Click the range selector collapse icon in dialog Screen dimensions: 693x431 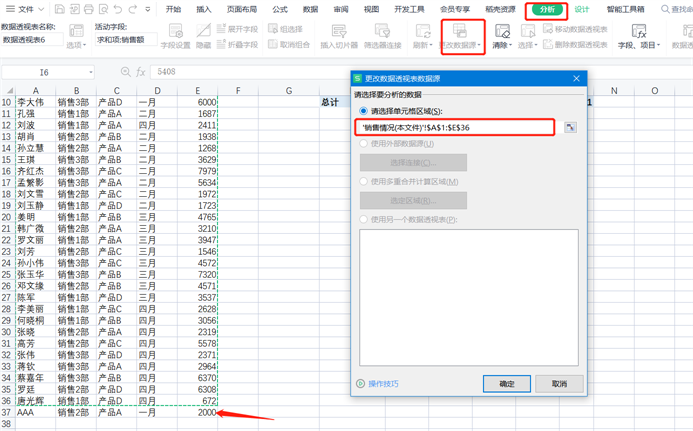click(570, 128)
